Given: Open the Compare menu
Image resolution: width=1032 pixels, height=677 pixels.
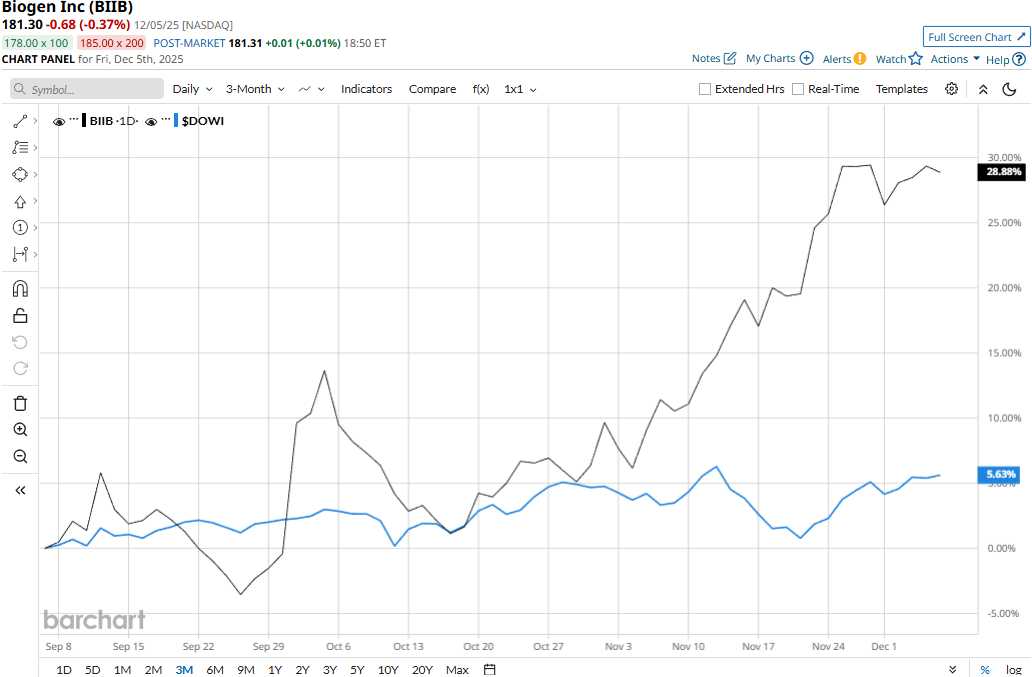Looking at the screenshot, I should pos(432,89).
